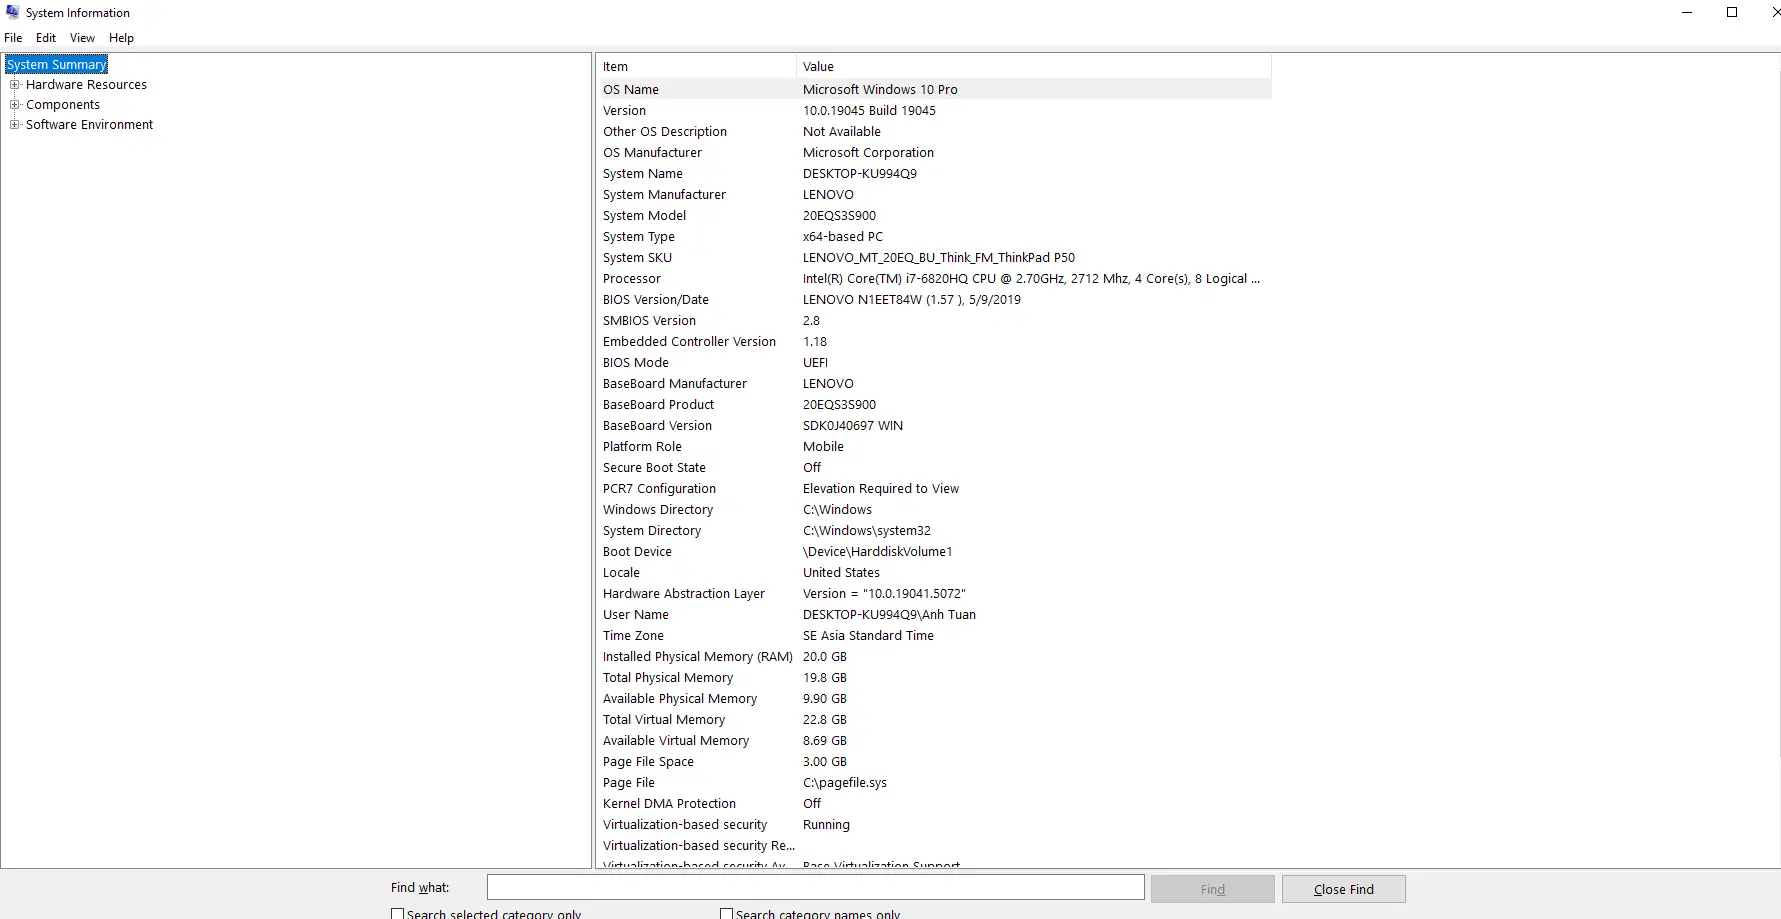Click the Find button
Viewport: 1781px width, 919px height.
click(x=1212, y=889)
